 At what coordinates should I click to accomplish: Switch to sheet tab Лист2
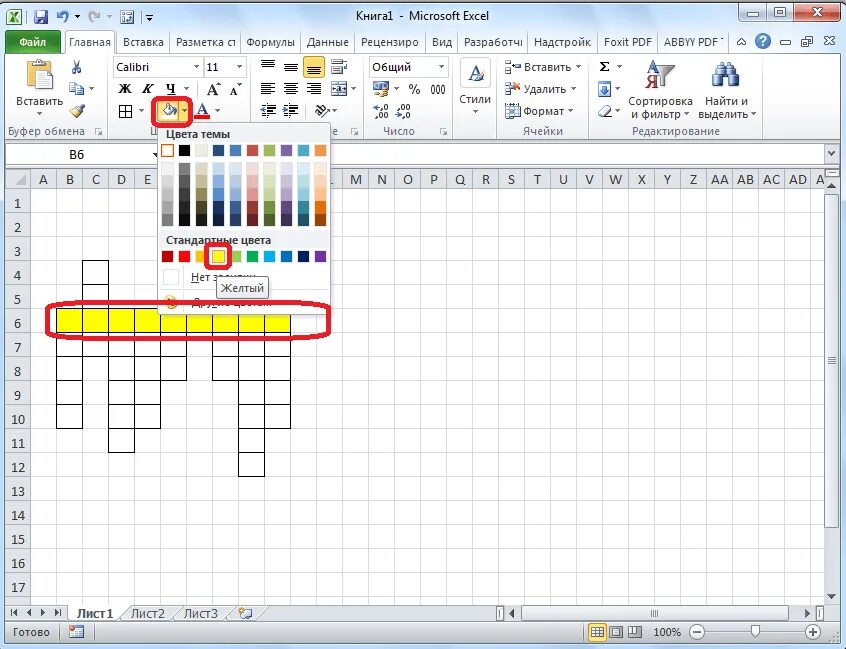click(x=148, y=613)
